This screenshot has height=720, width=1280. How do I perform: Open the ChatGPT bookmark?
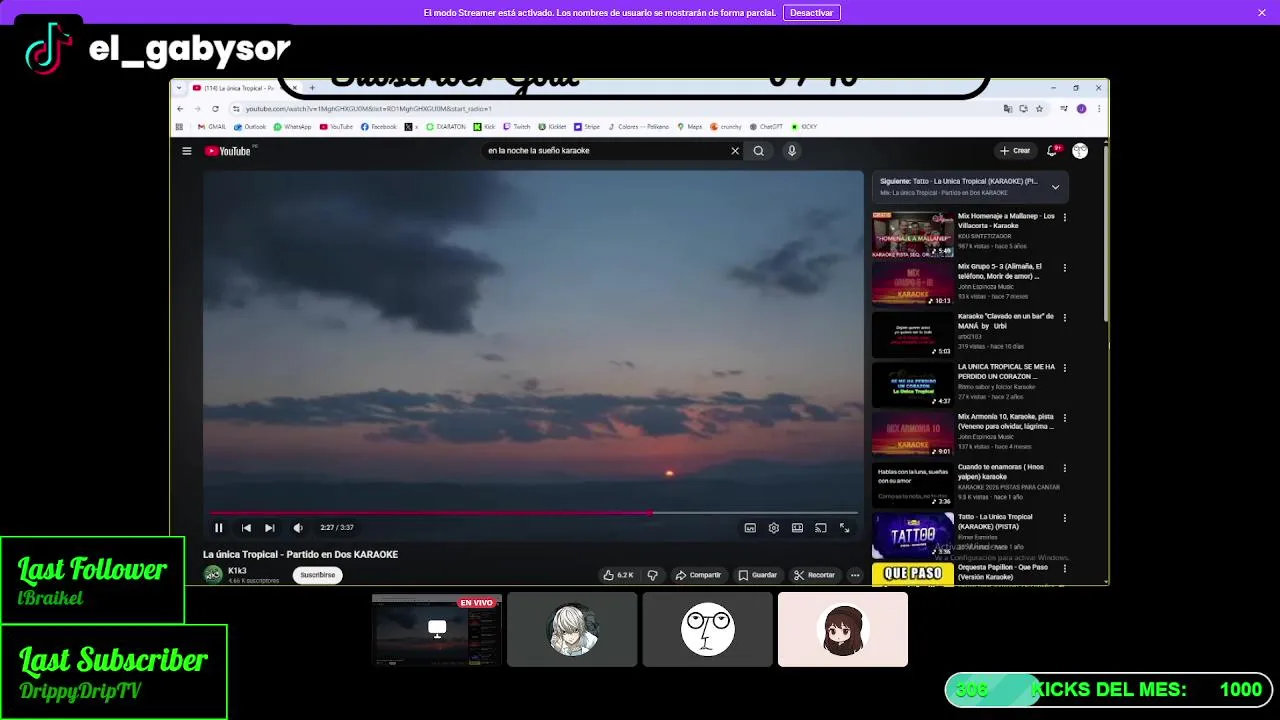(x=766, y=127)
